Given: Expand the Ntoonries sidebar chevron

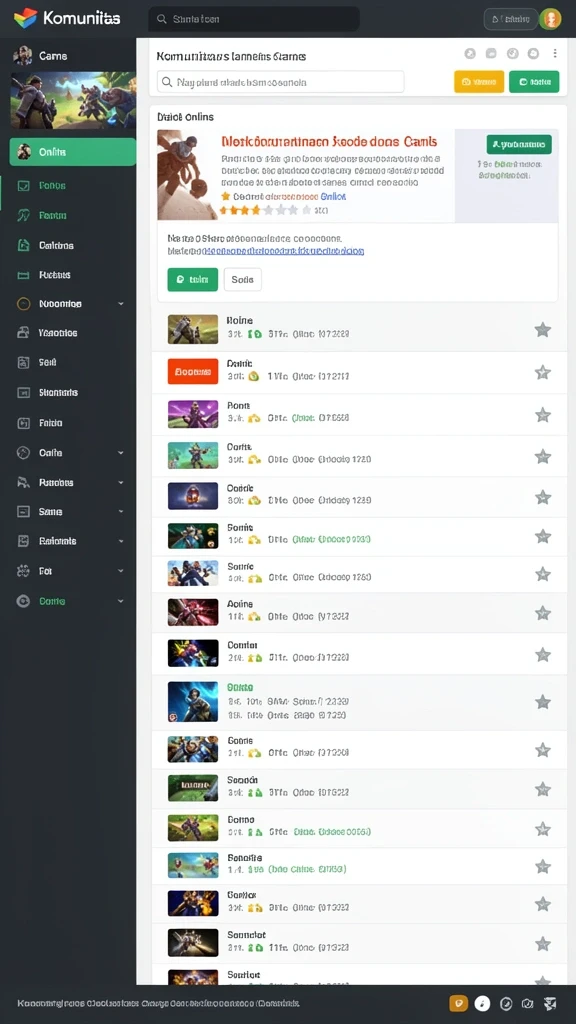Looking at the screenshot, I should coord(121,304).
